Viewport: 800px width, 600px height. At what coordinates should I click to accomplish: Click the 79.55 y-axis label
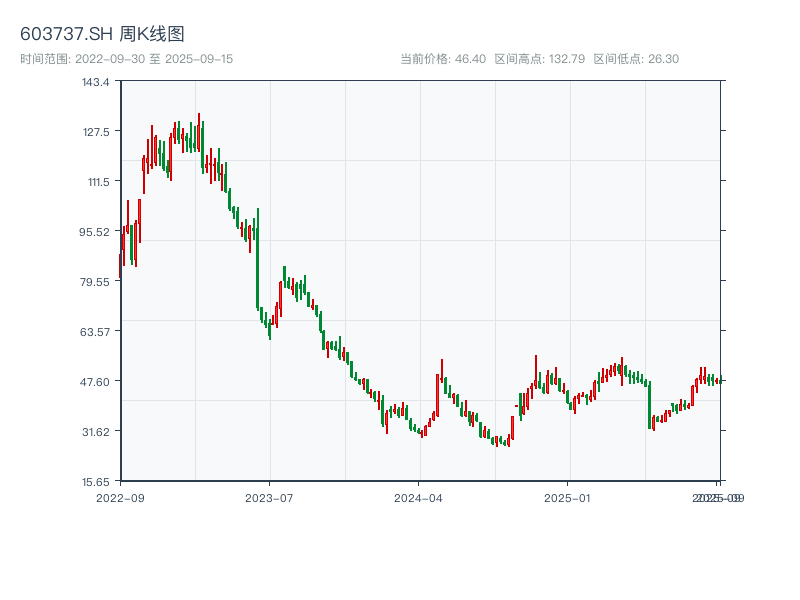click(x=95, y=282)
